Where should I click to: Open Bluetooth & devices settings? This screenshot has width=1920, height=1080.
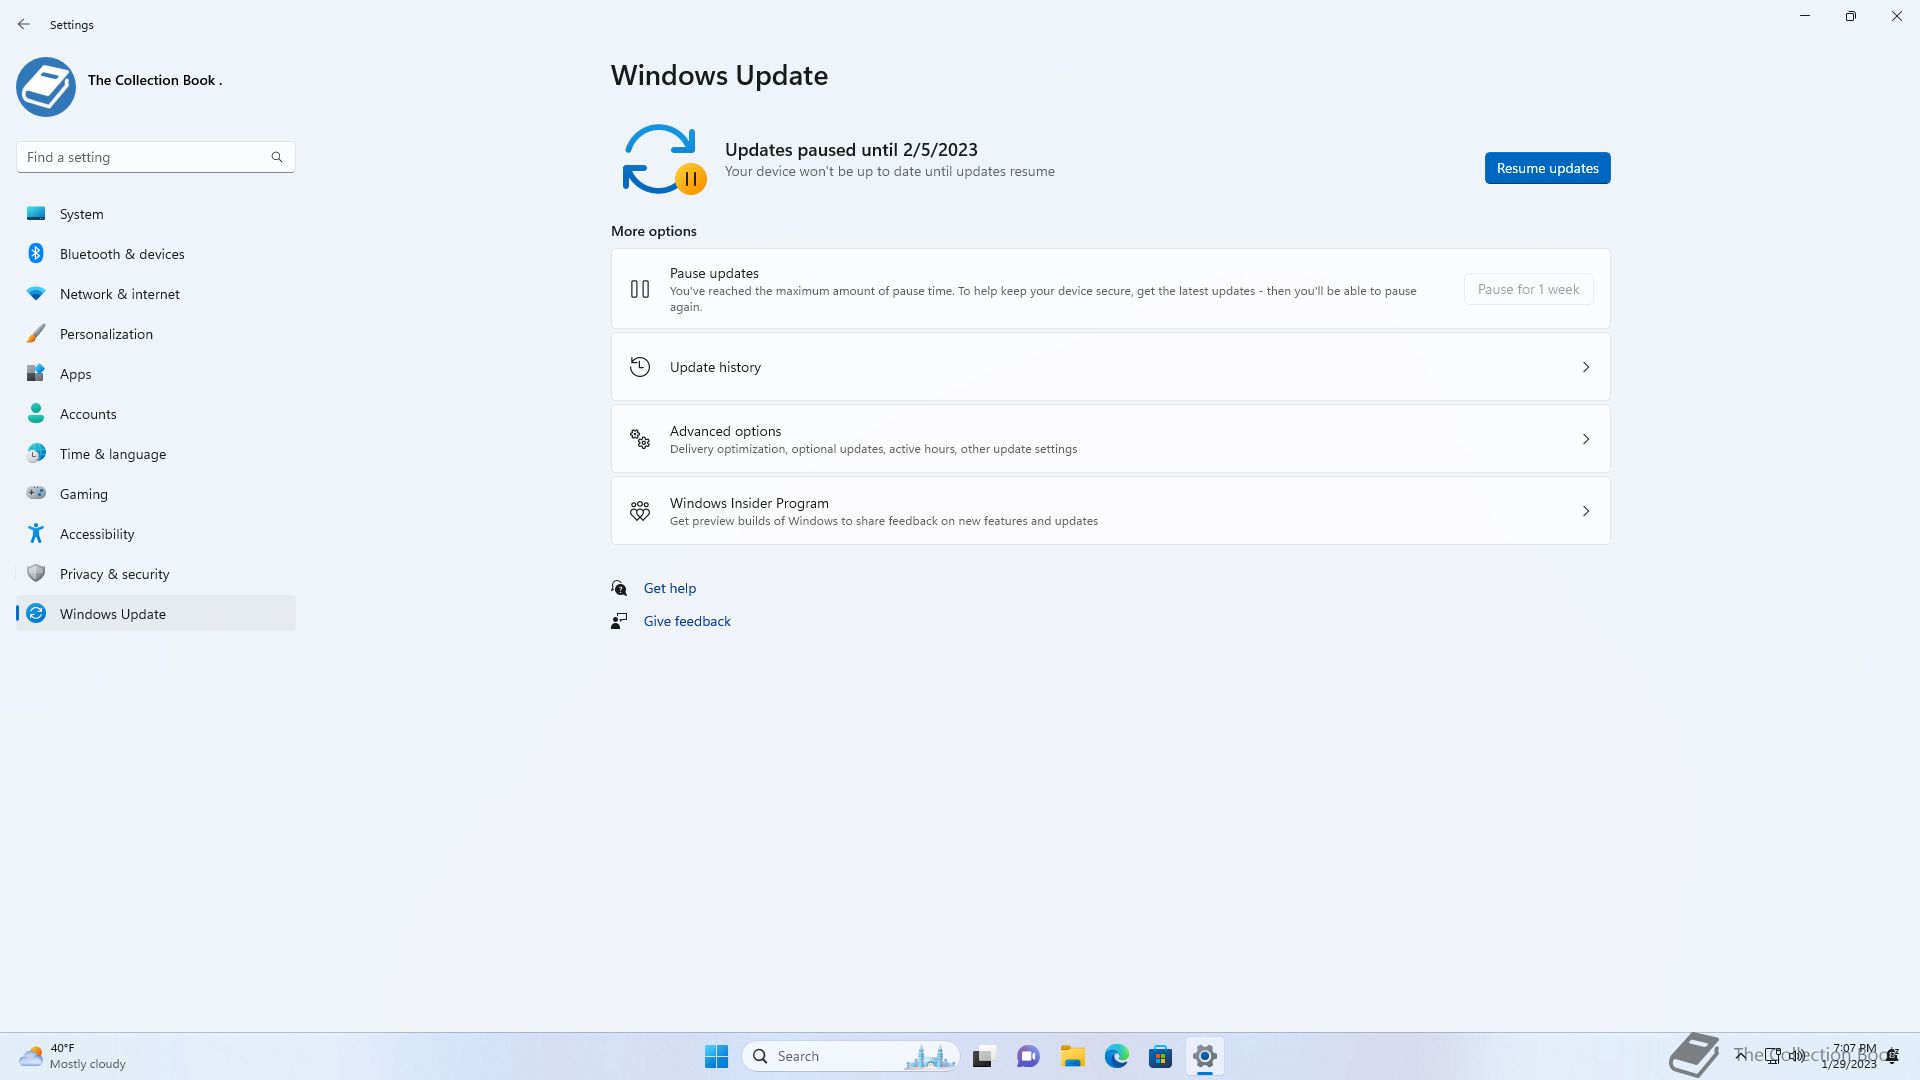156,253
